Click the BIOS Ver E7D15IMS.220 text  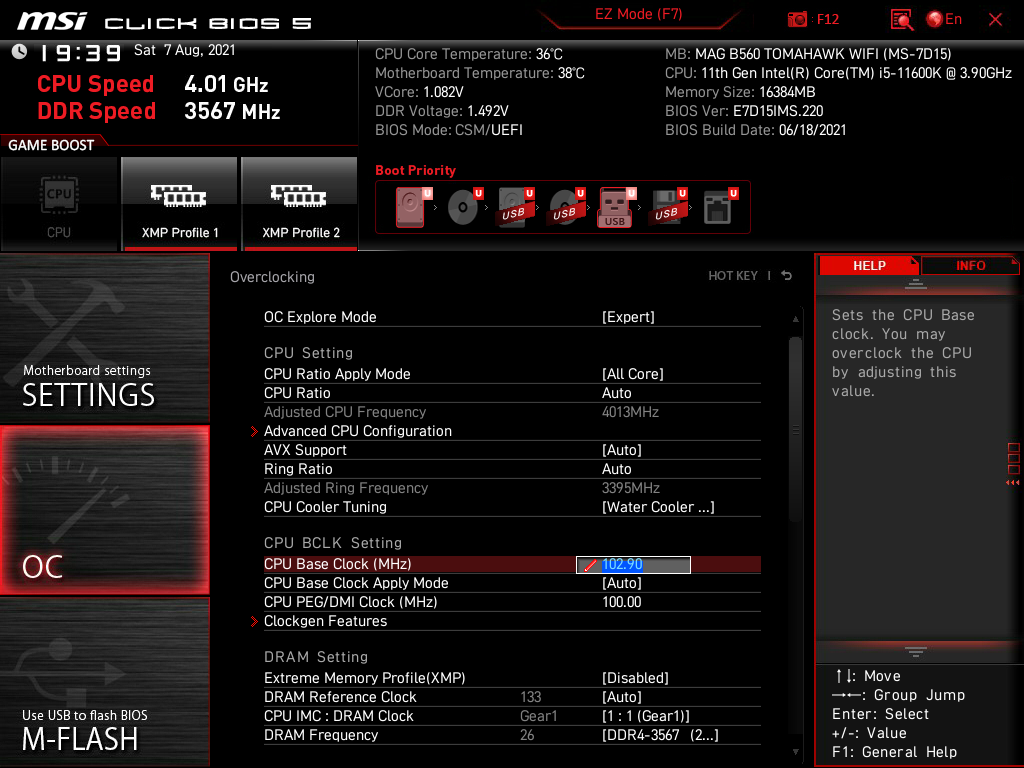(x=744, y=111)
